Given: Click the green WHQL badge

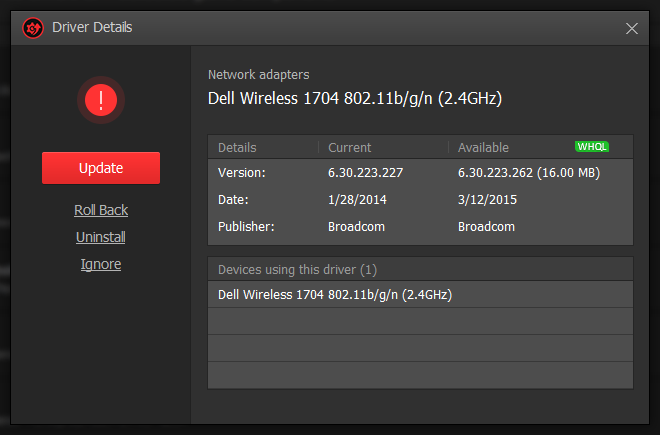Looking at the screenshot, I should (x=592, y=147).
